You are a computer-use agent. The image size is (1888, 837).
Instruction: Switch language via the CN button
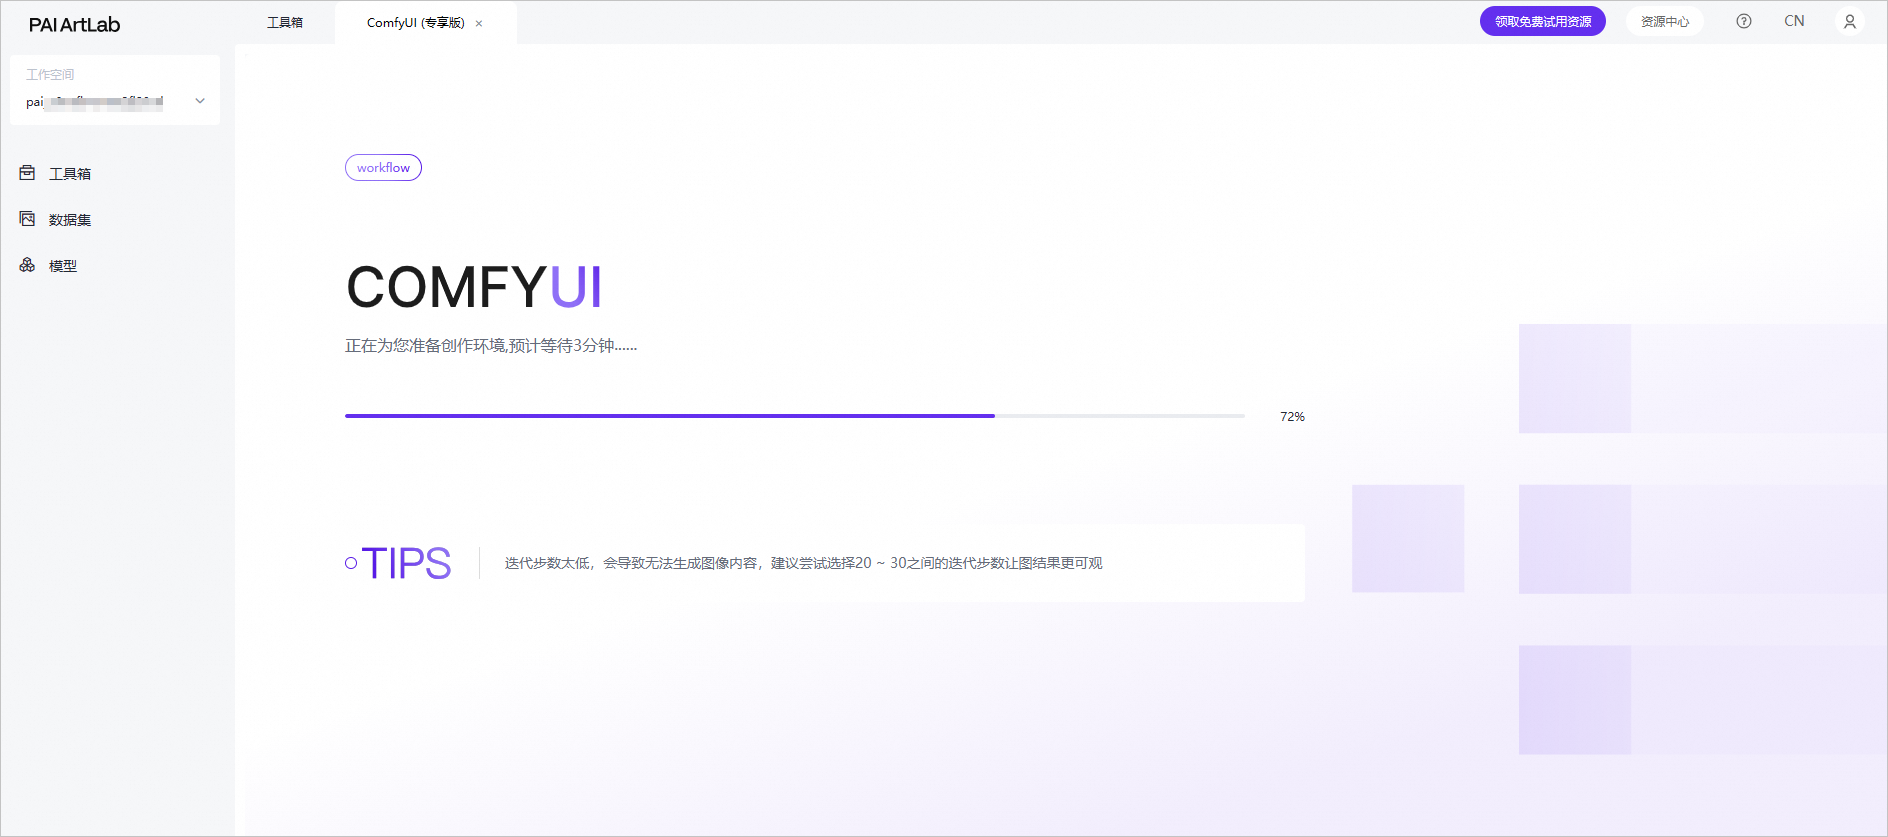pos(1794,21)
